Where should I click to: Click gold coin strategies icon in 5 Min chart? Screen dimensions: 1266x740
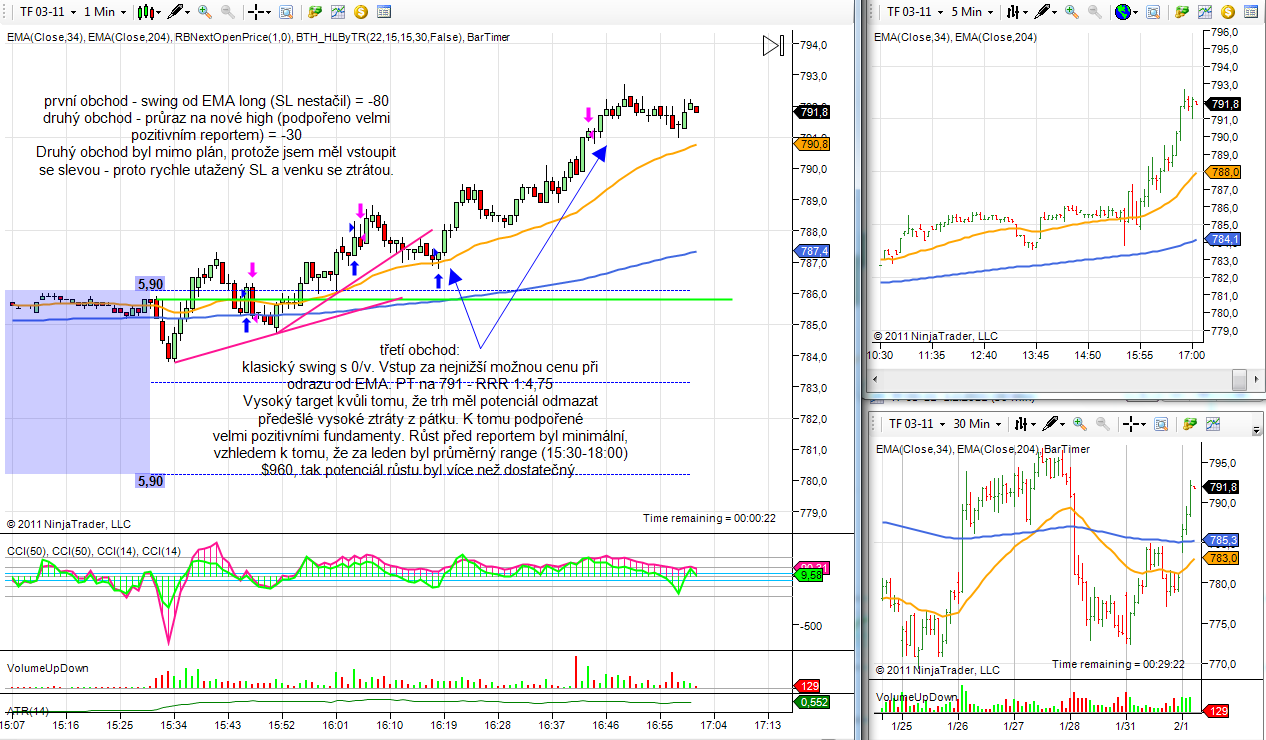1228,12
